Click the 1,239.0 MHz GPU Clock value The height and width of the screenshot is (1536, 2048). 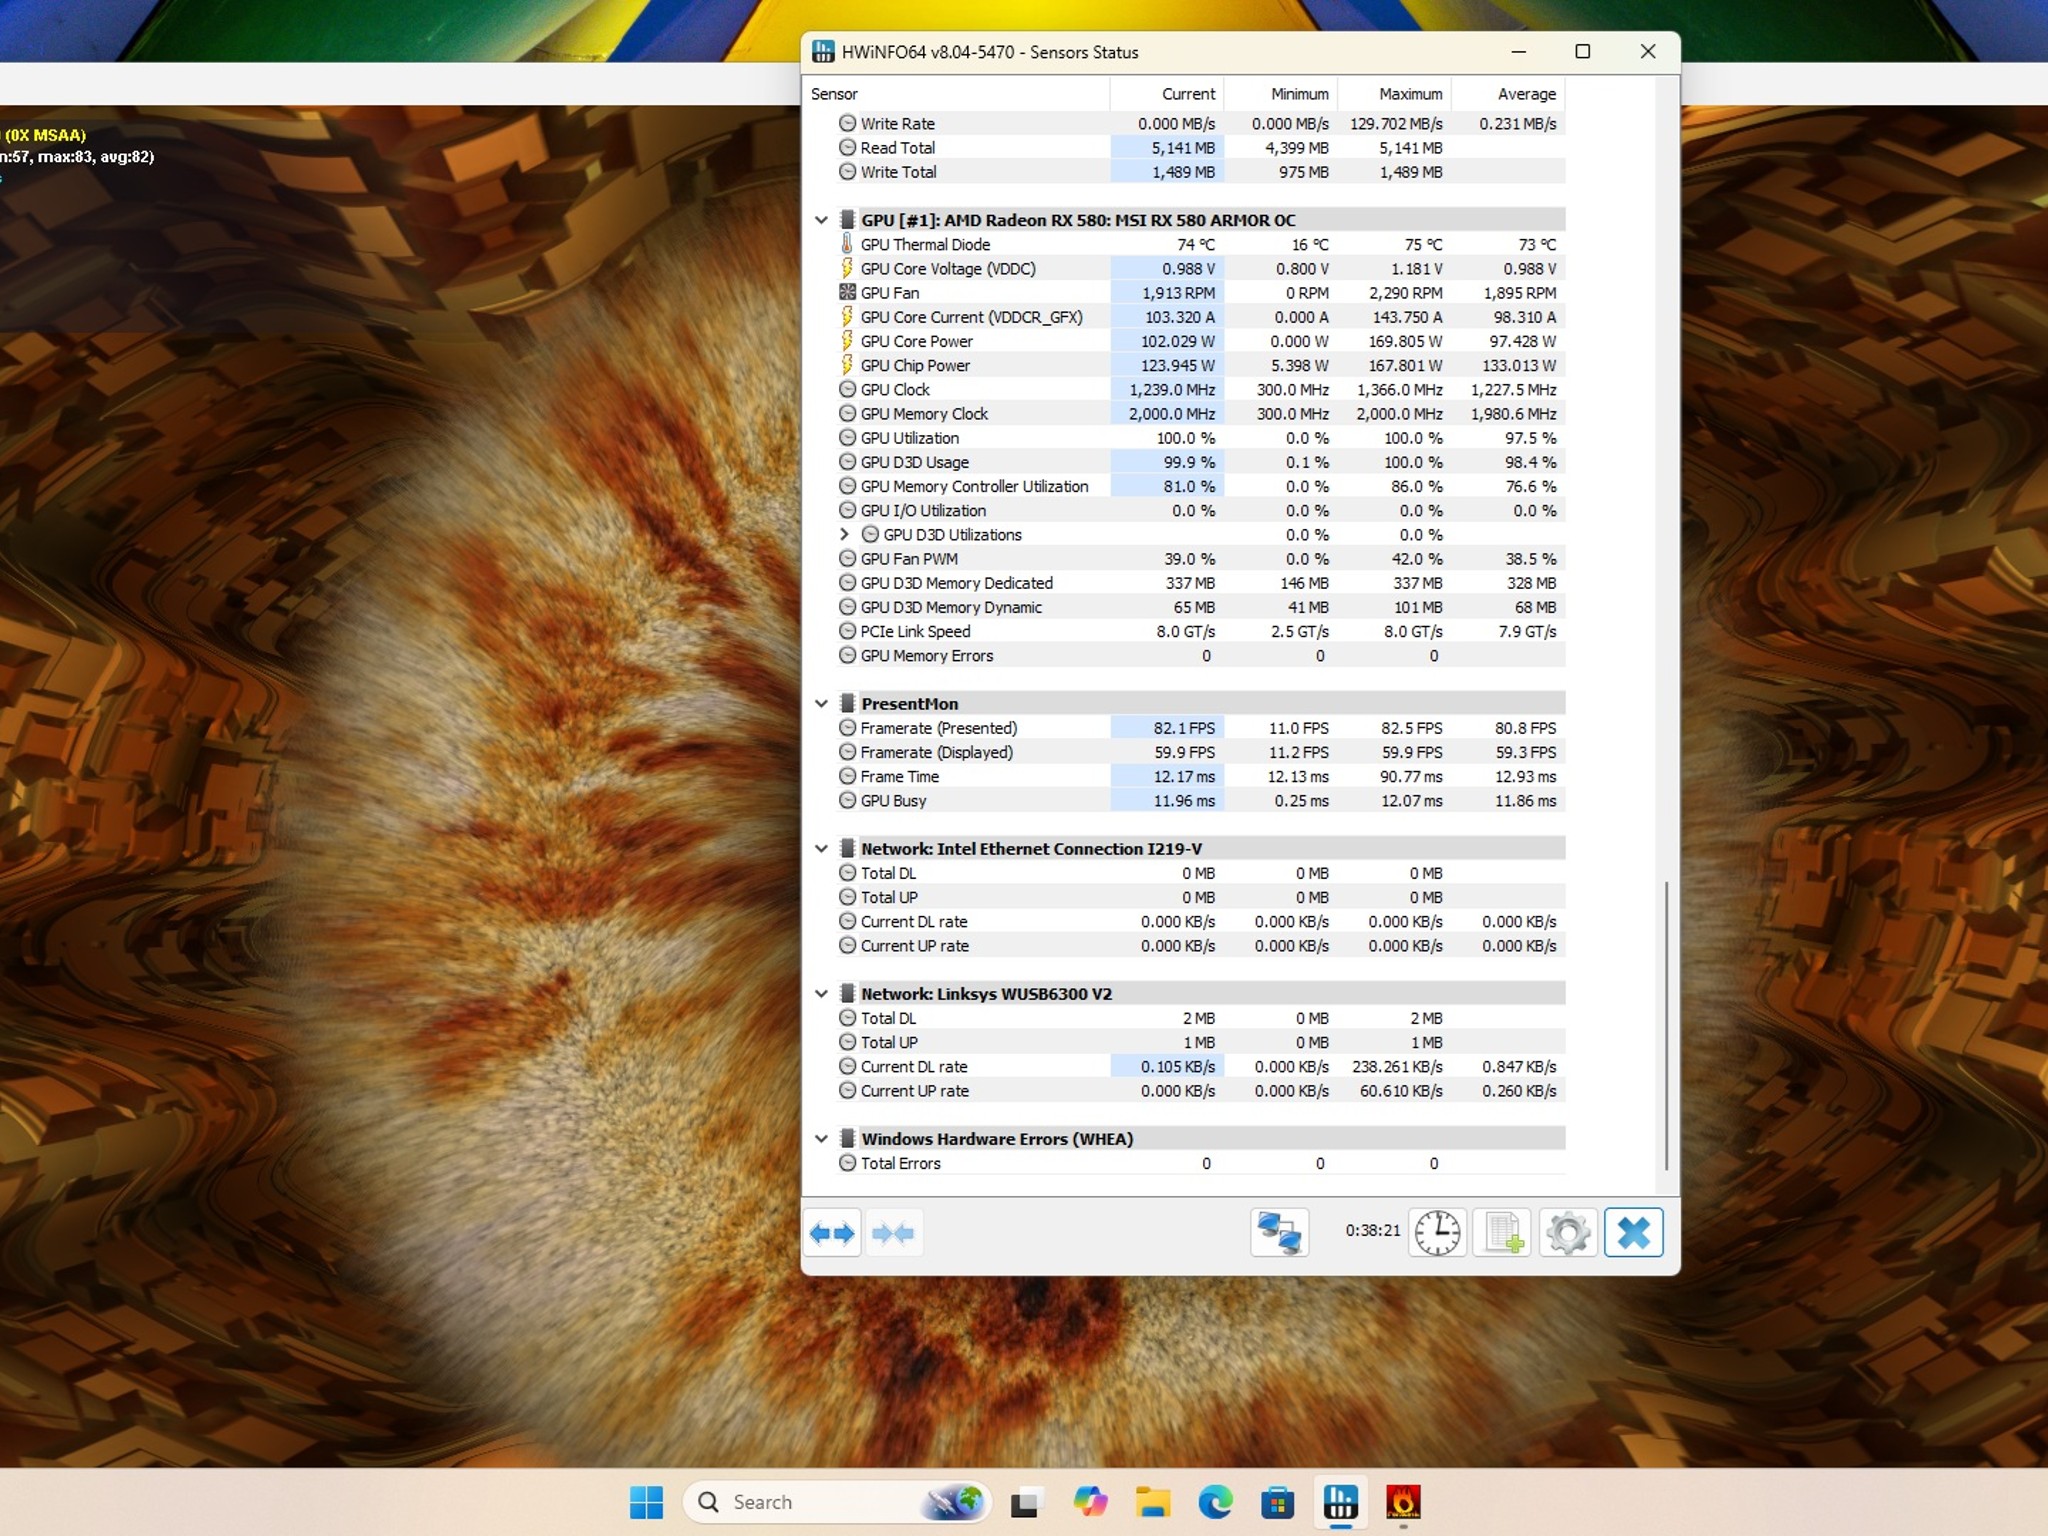click(1172, 389)
